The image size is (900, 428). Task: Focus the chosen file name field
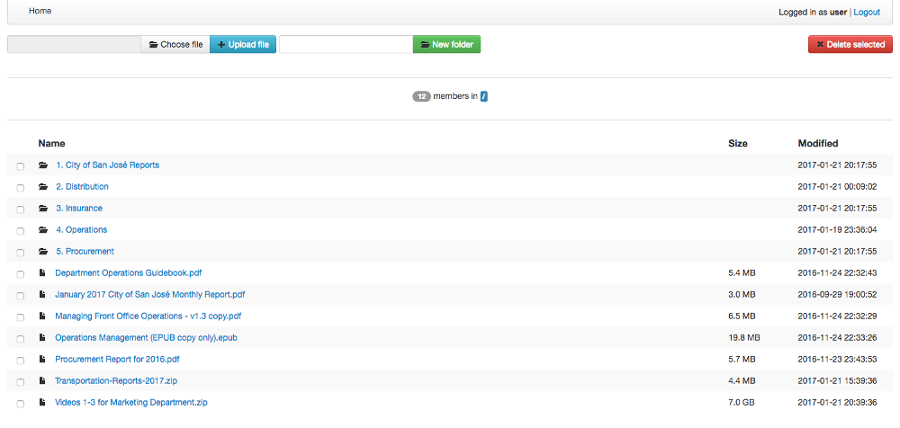[74, 45]
